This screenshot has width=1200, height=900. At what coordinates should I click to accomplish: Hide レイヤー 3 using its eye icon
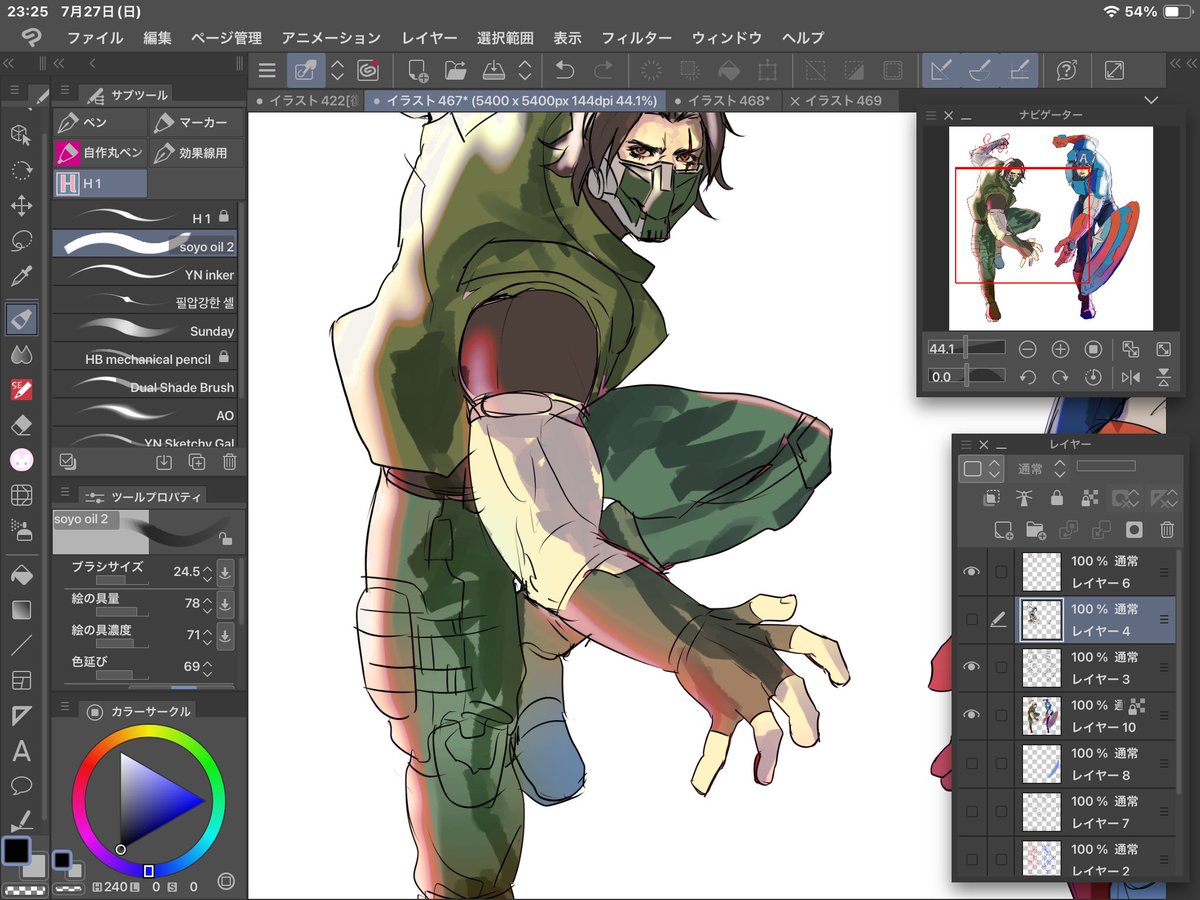point(970,667)
